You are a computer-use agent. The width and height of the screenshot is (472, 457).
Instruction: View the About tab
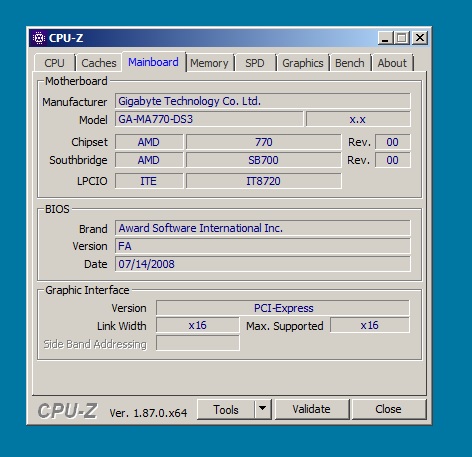(392, 63)
